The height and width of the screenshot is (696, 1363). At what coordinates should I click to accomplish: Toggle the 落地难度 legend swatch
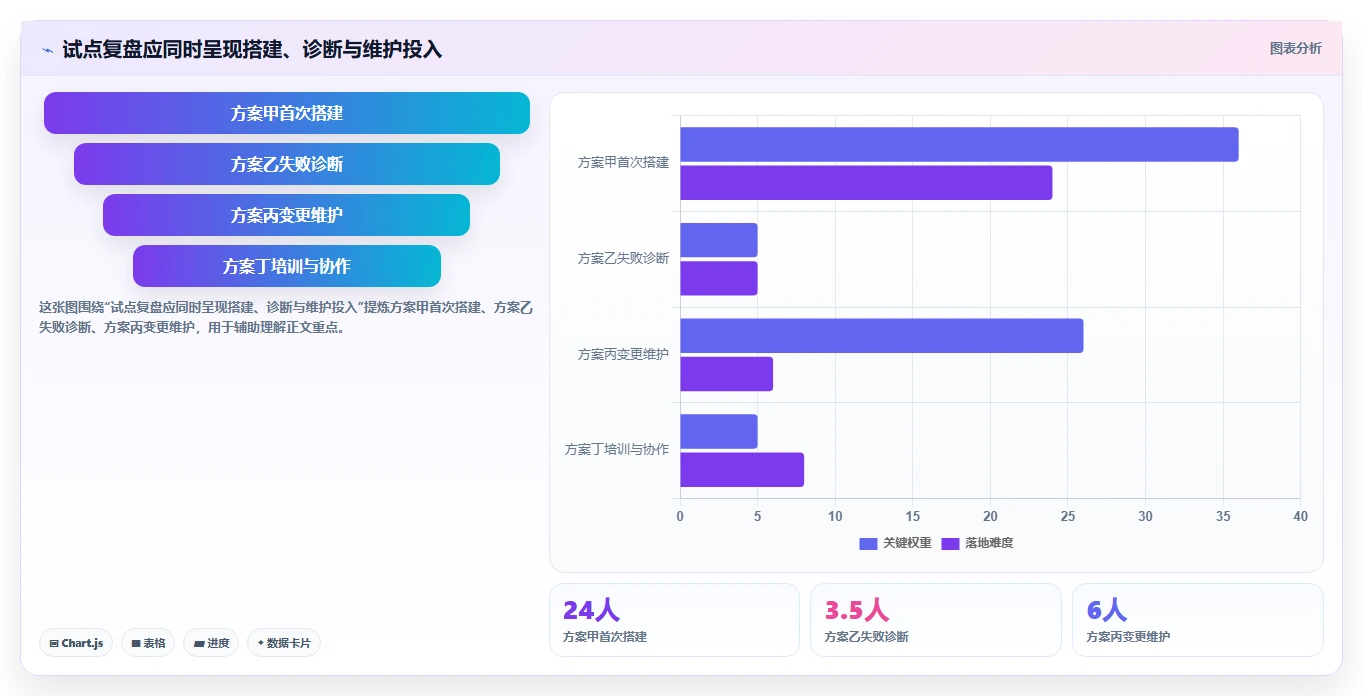[x=950, y=543]
